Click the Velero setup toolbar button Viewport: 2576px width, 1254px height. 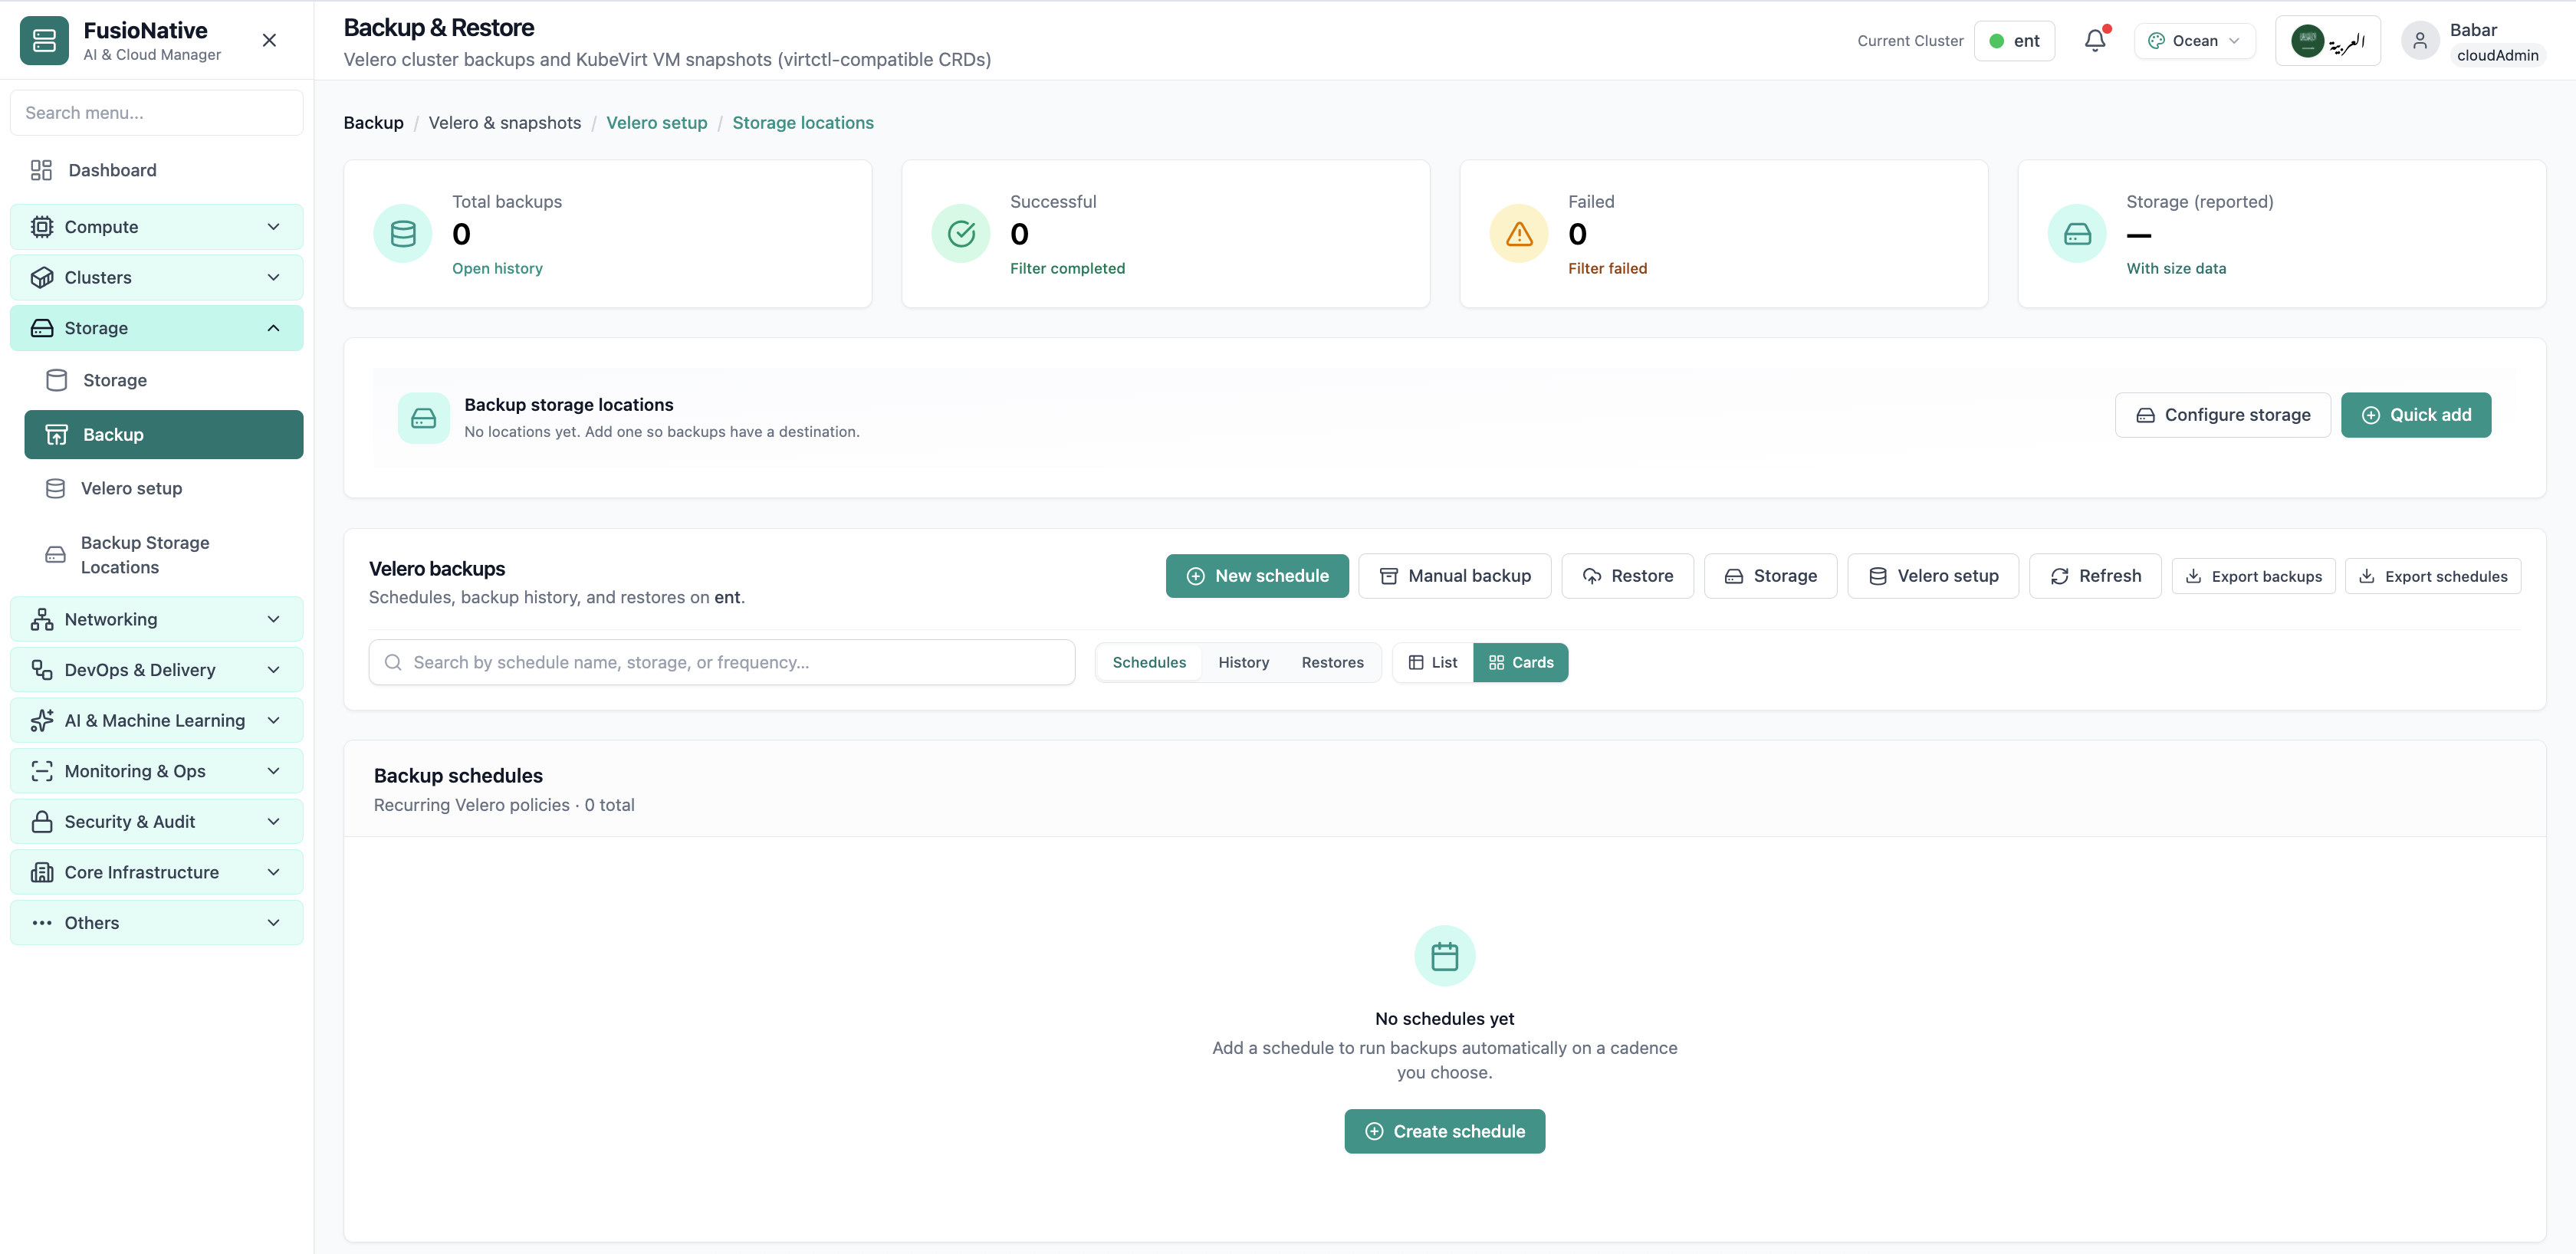click(x=1933, y=576)
